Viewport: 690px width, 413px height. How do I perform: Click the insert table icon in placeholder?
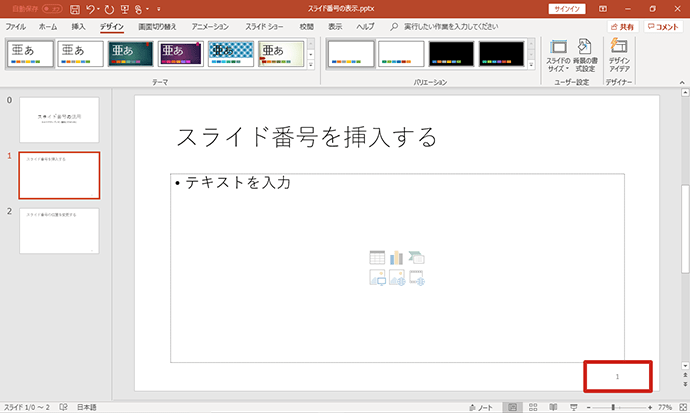click(377, 257)
